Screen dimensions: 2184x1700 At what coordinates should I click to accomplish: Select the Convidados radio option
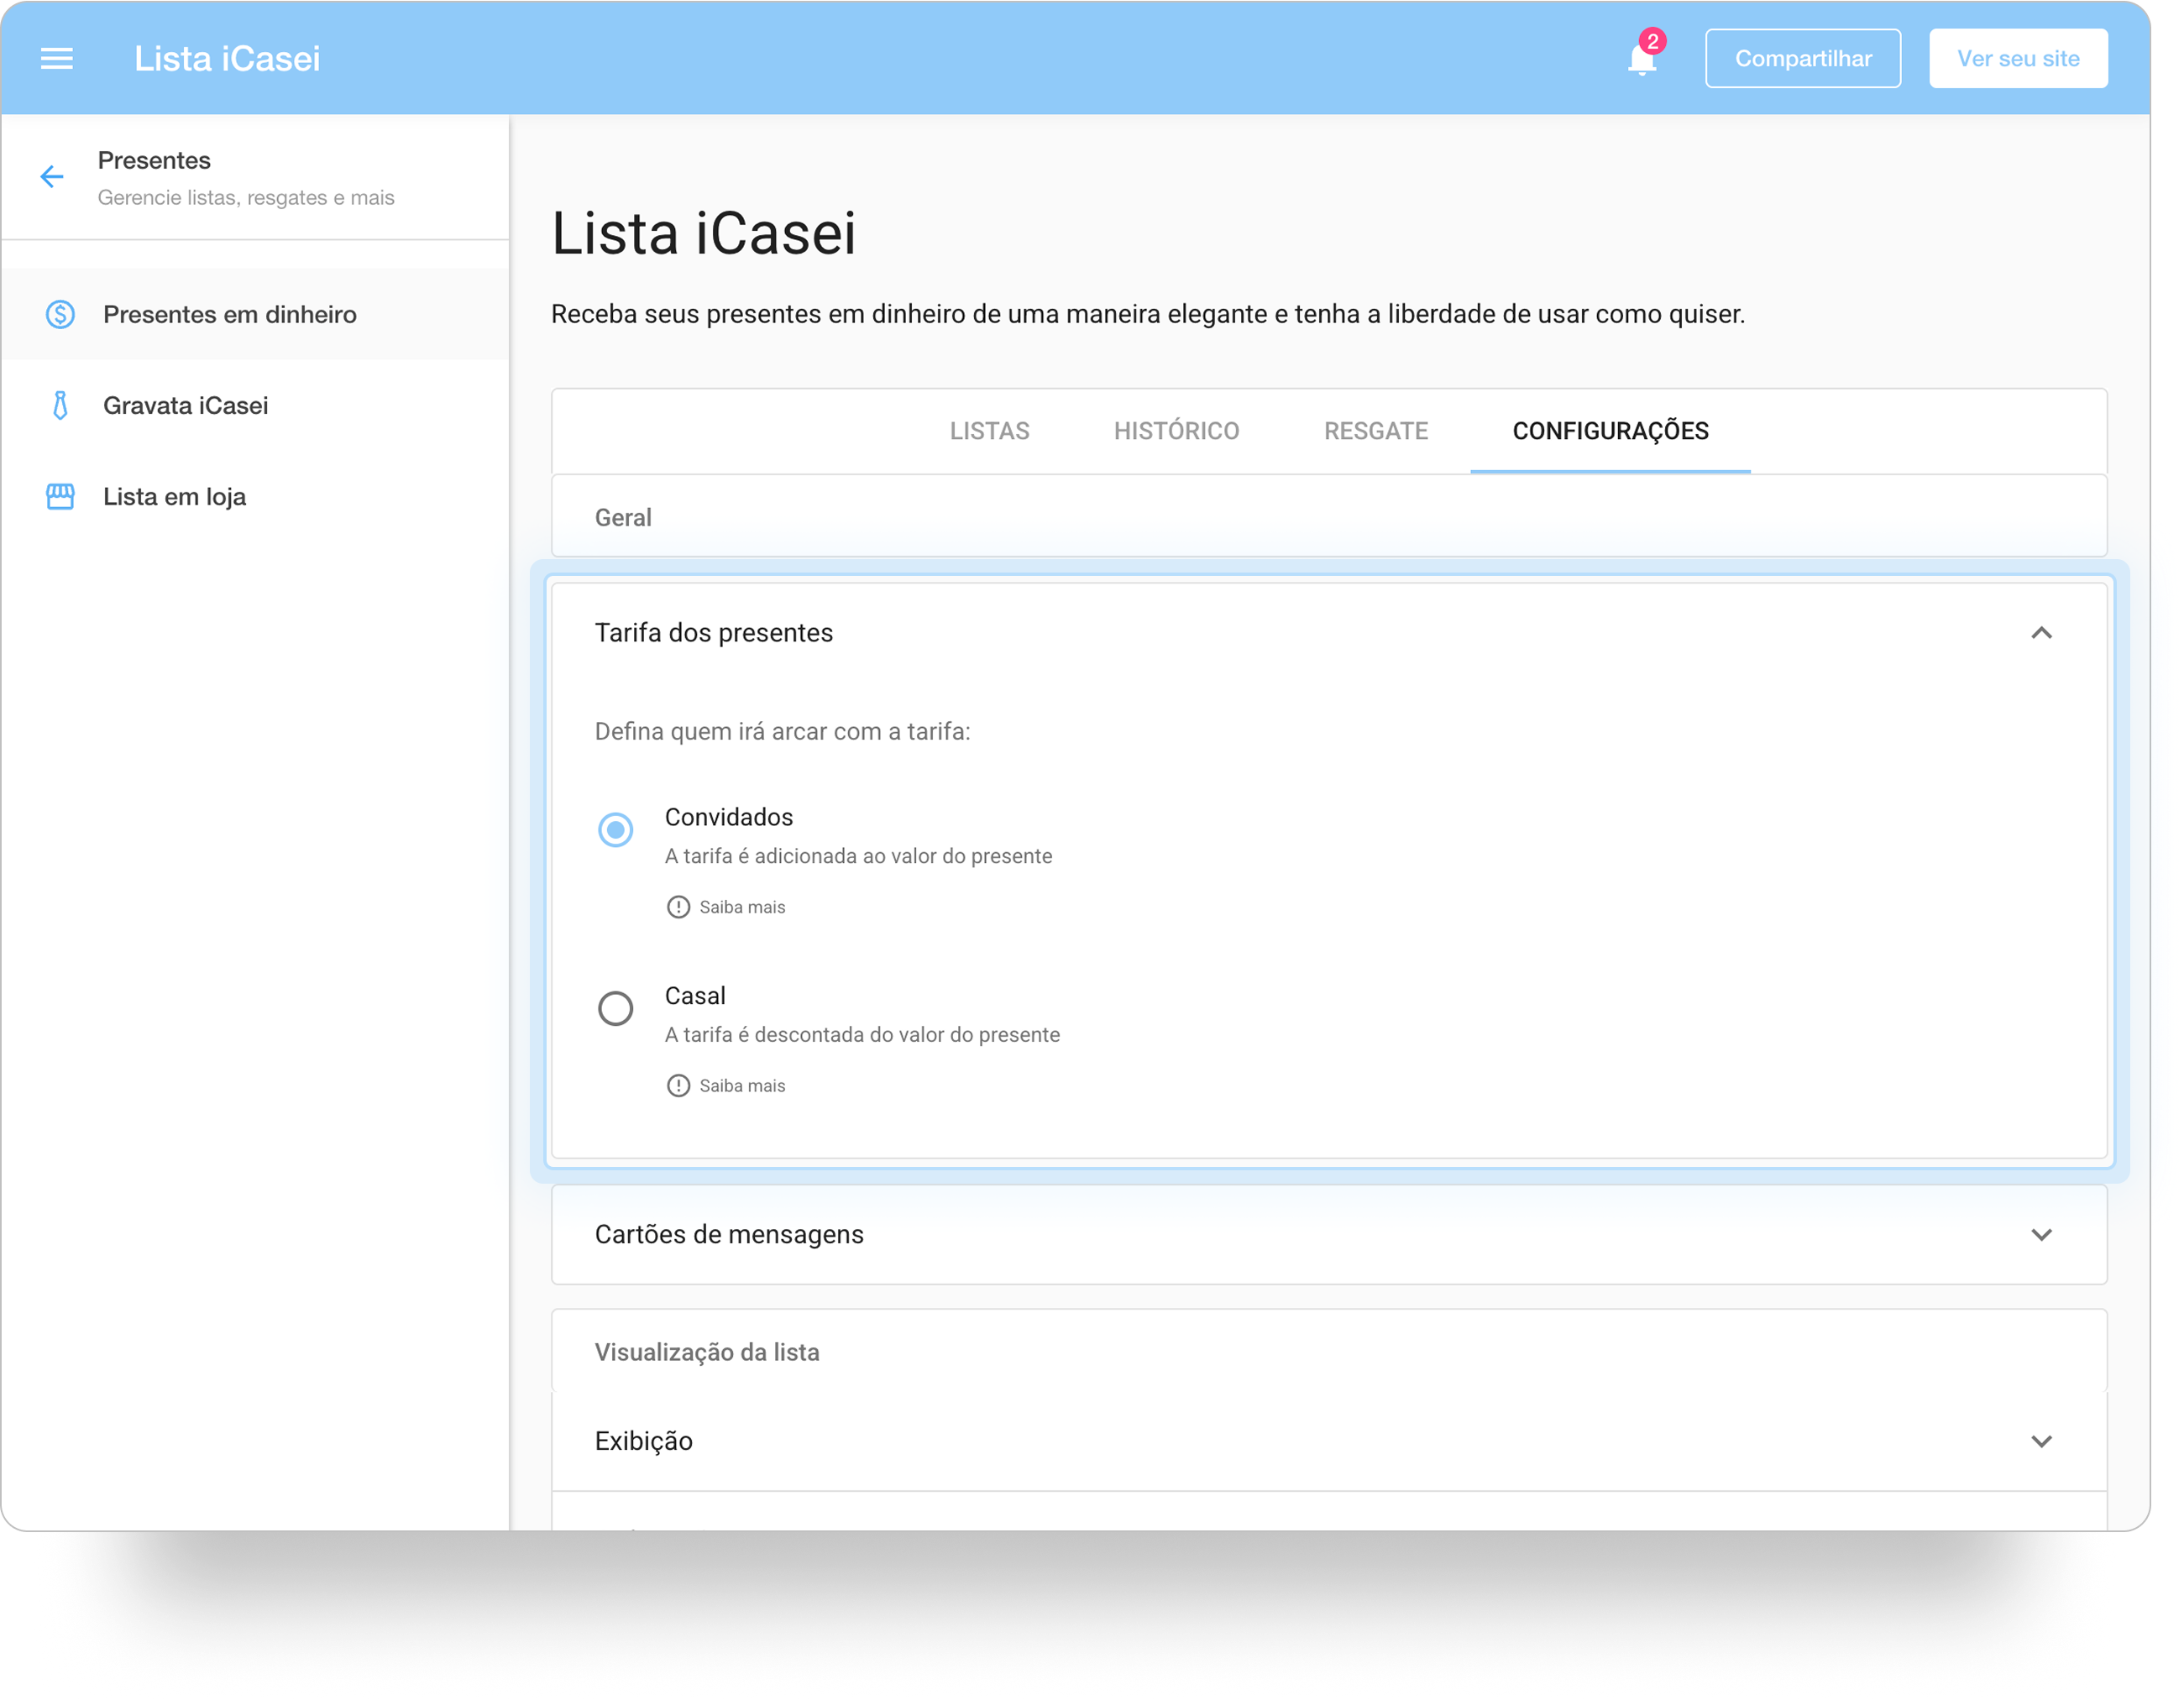[x=616, y=829]
